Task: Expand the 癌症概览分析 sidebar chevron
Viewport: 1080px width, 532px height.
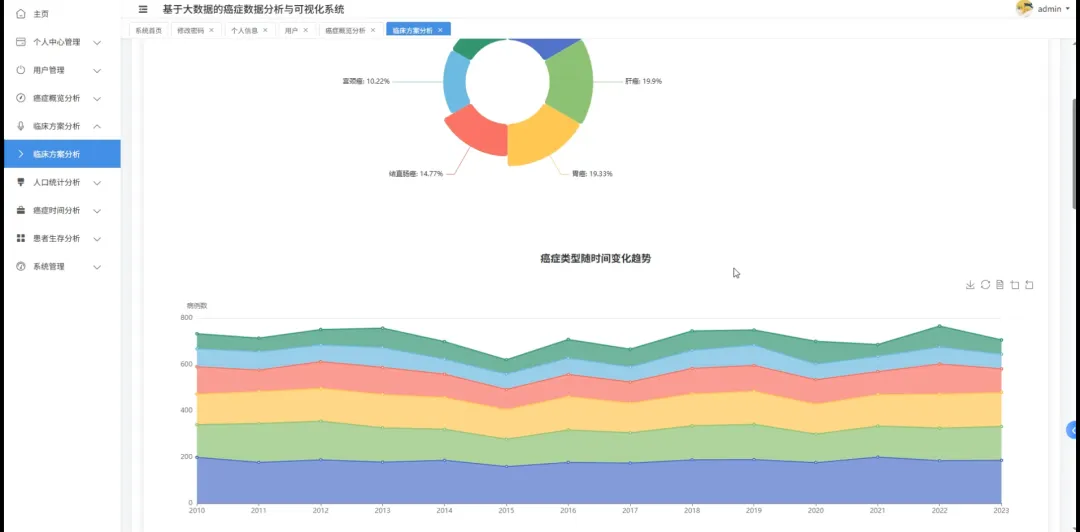Action: tap(97, 99)
